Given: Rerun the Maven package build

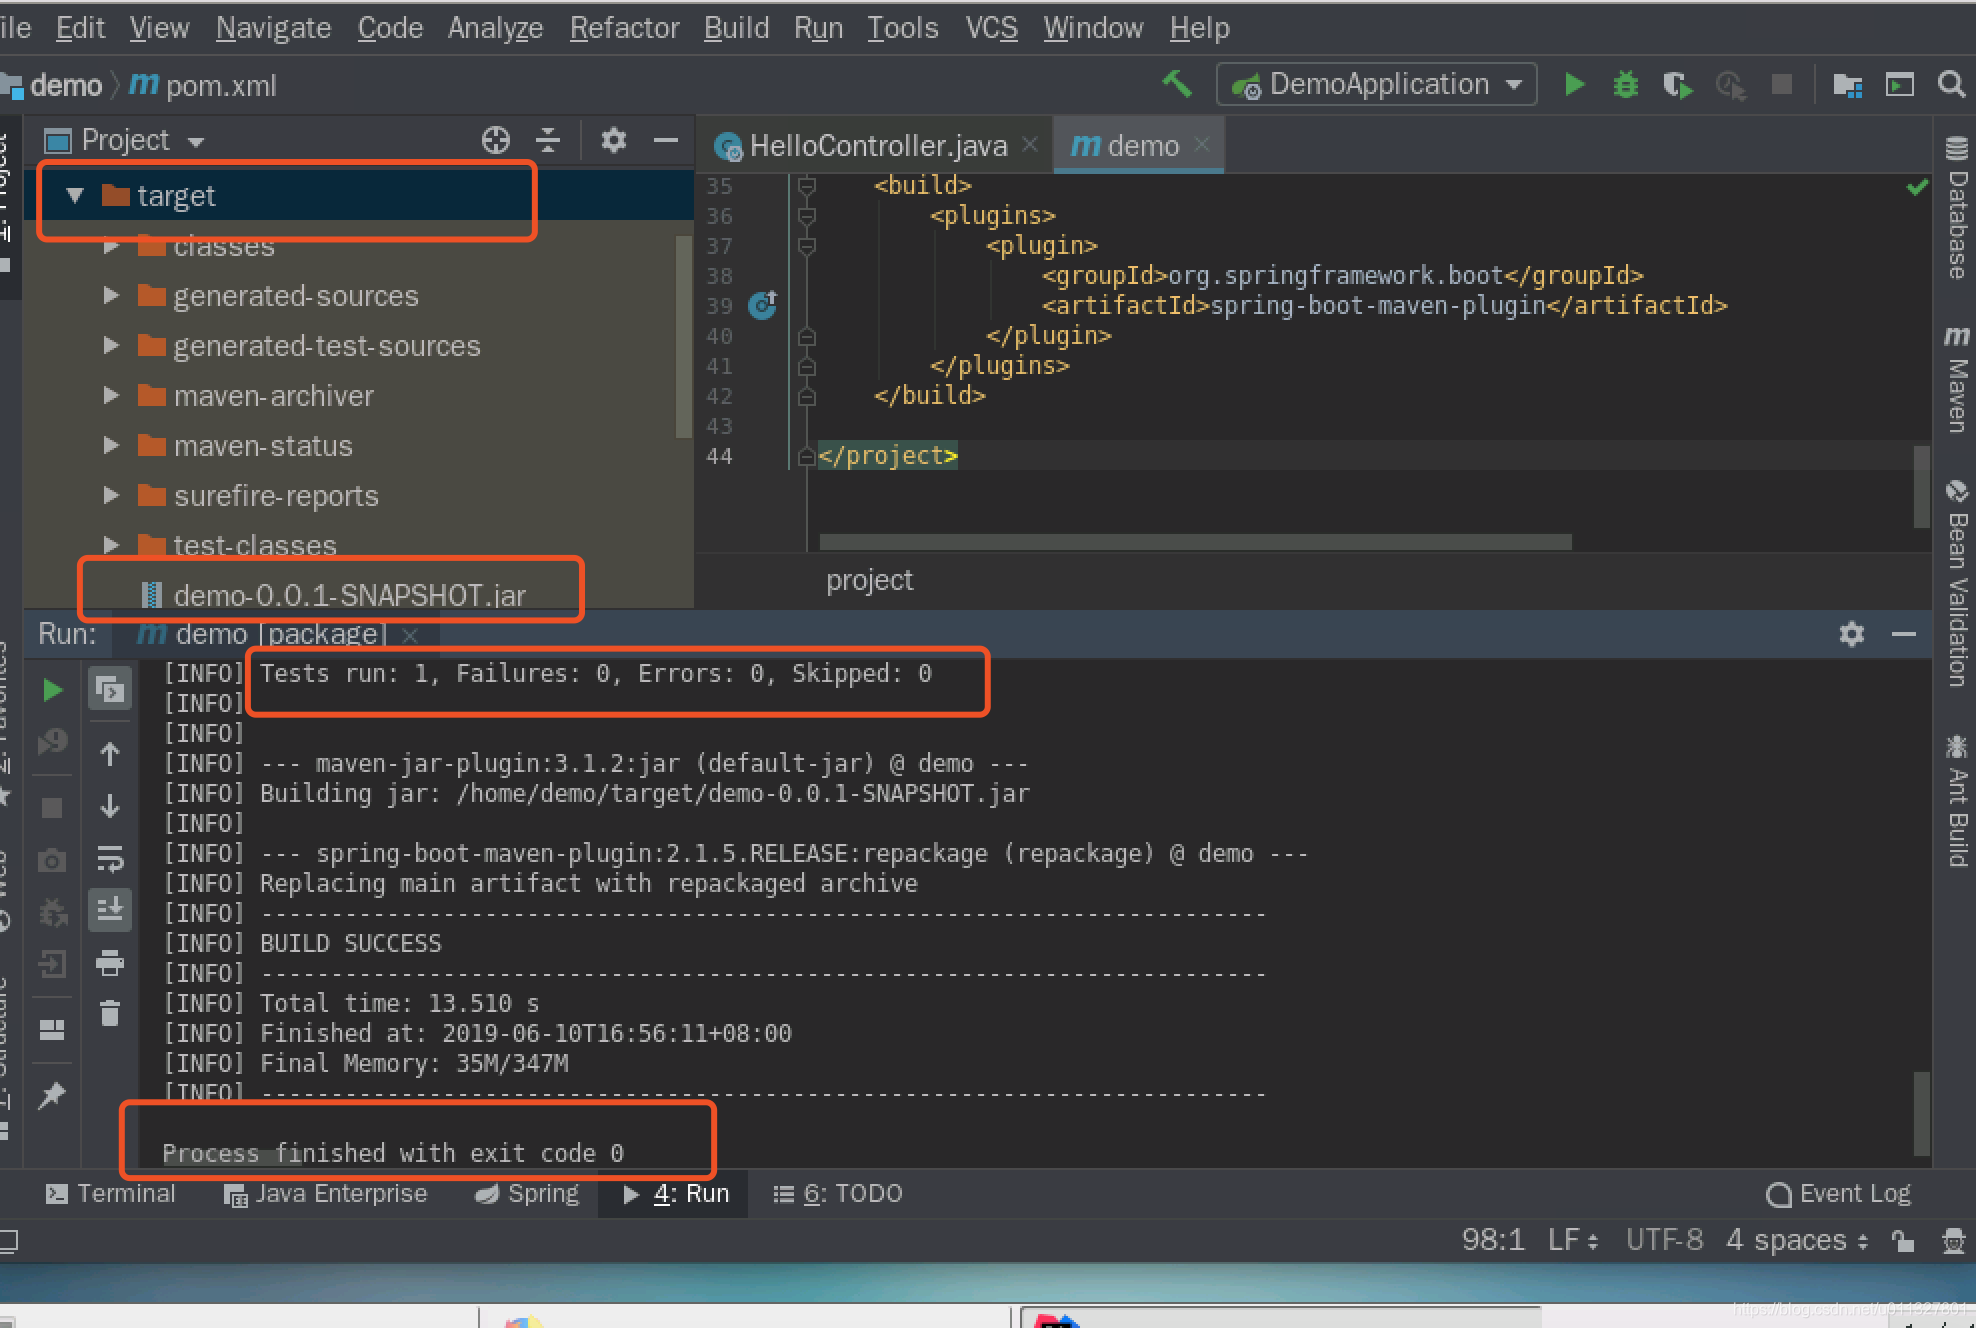Looking at the screenshot, I should click(x=52, y=690).
